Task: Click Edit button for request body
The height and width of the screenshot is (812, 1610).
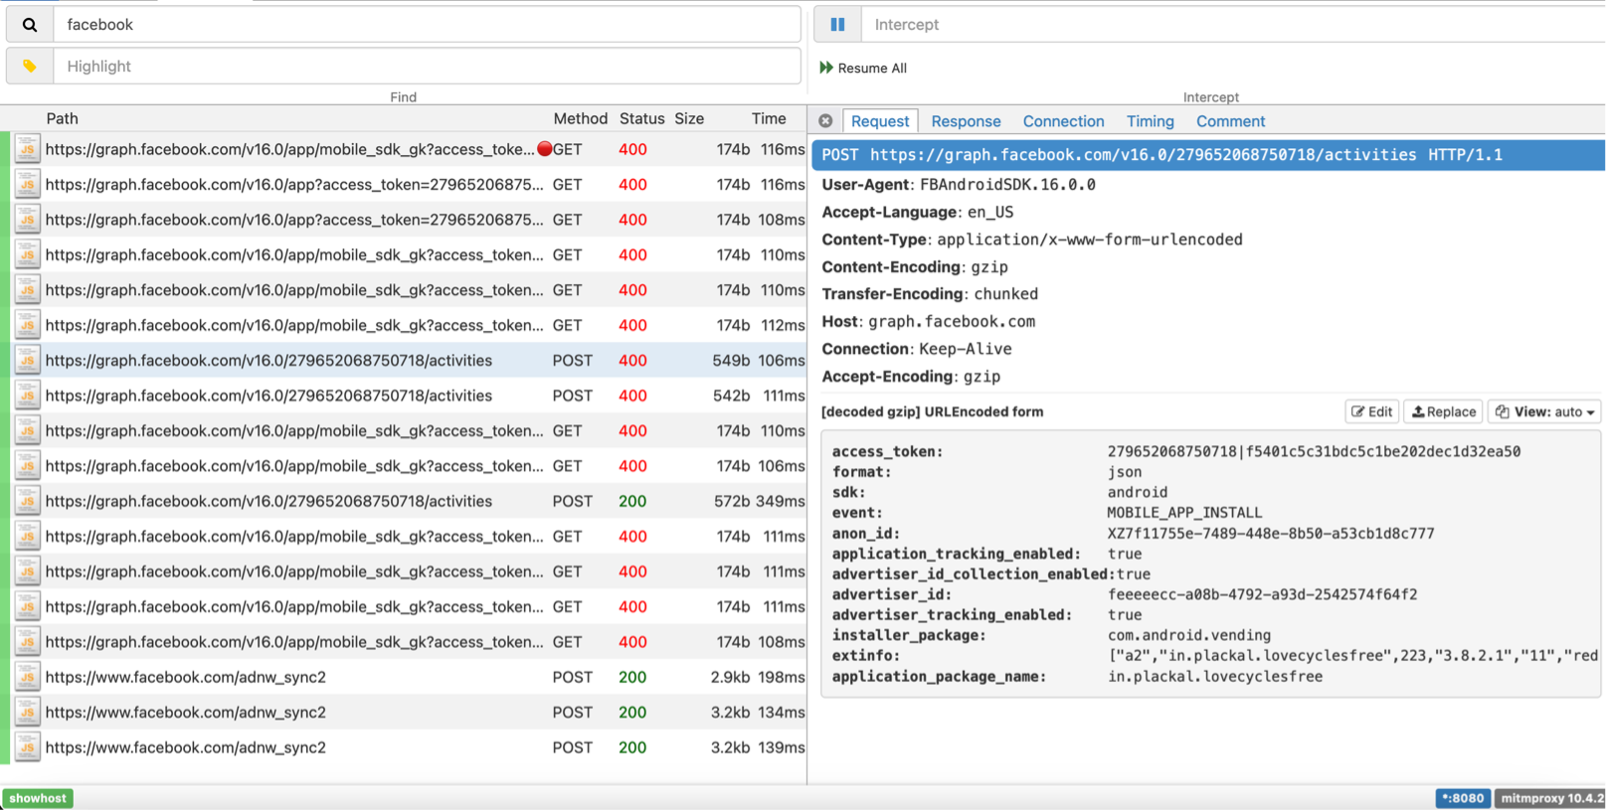Action: [1371, 412]
